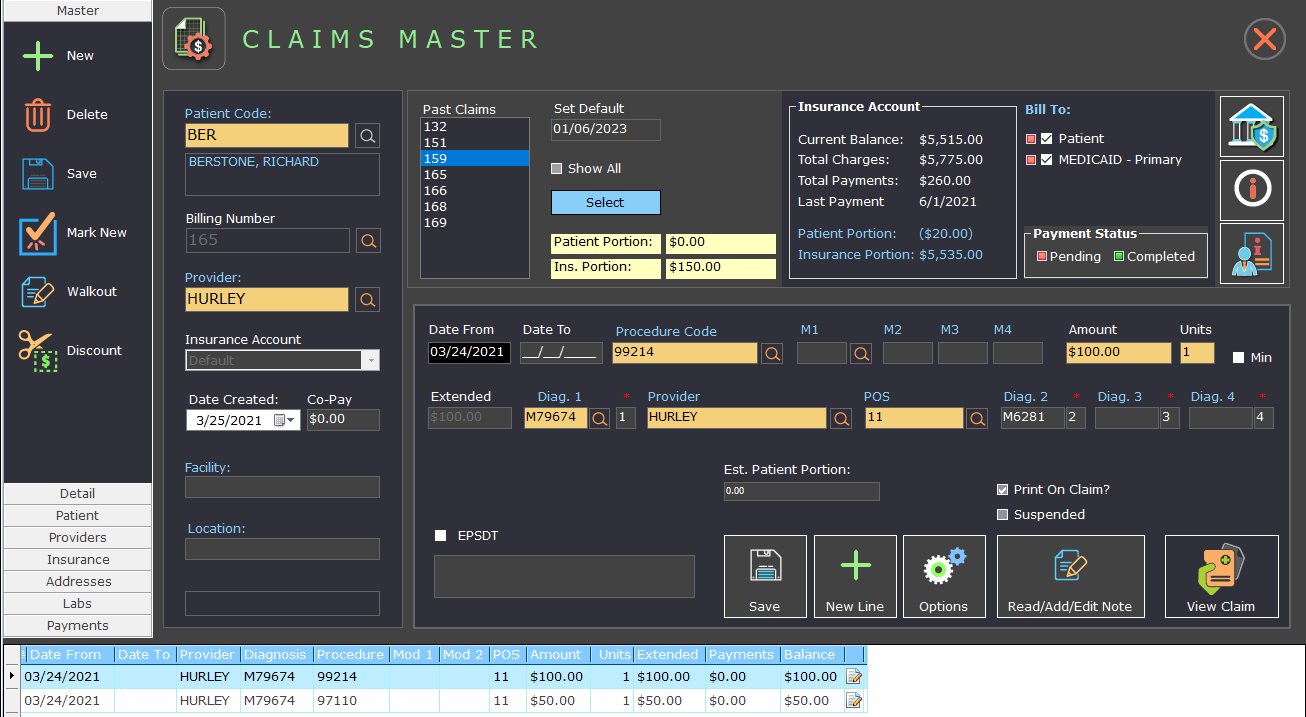Image resolution: width=1306 pixels, height=717 pixels.
Task: Click the Delete trash icon
Action: [x=38, y=114]
